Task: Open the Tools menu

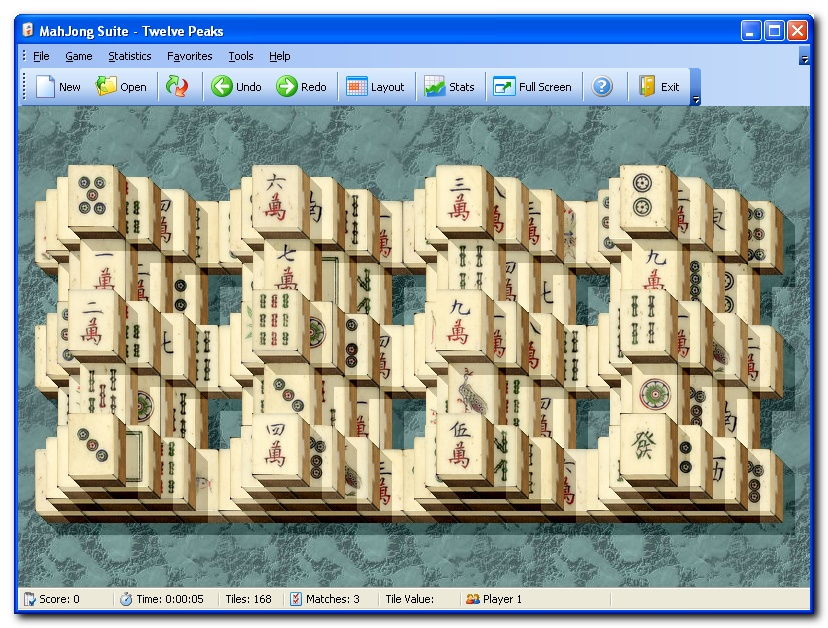Action: 241,56
